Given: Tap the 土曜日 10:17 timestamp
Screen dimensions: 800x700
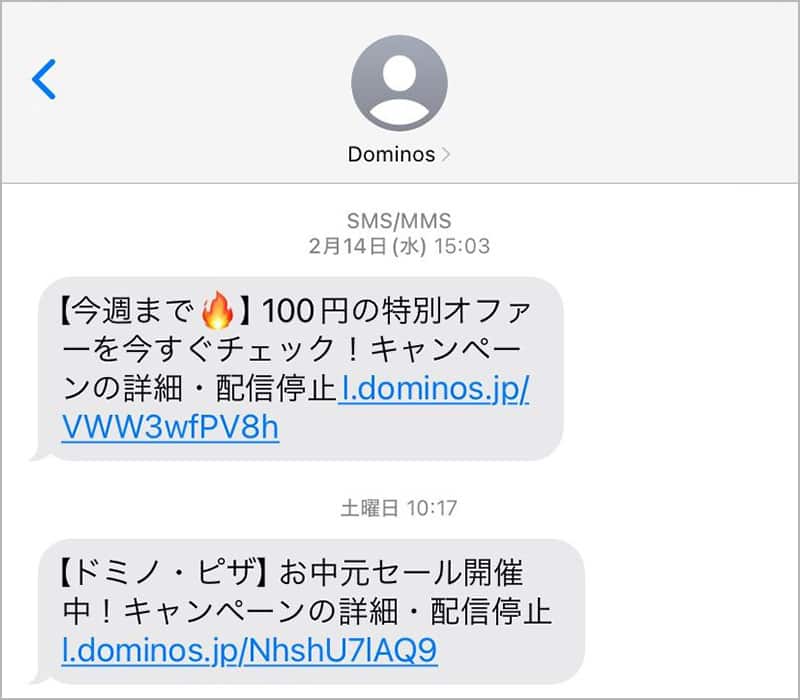Looking at the screenshot, I should point(399,508).
